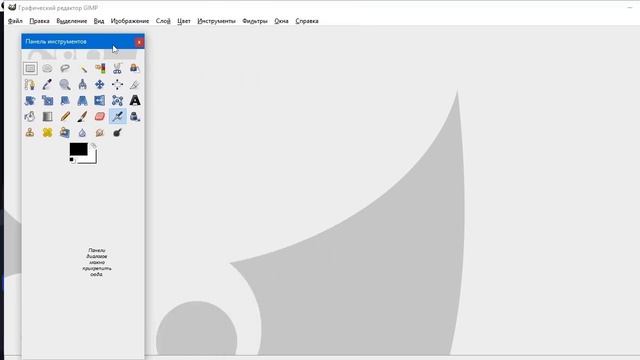640x360 pixels.
Task: Open the Справка menu
Action: (307, 21)
